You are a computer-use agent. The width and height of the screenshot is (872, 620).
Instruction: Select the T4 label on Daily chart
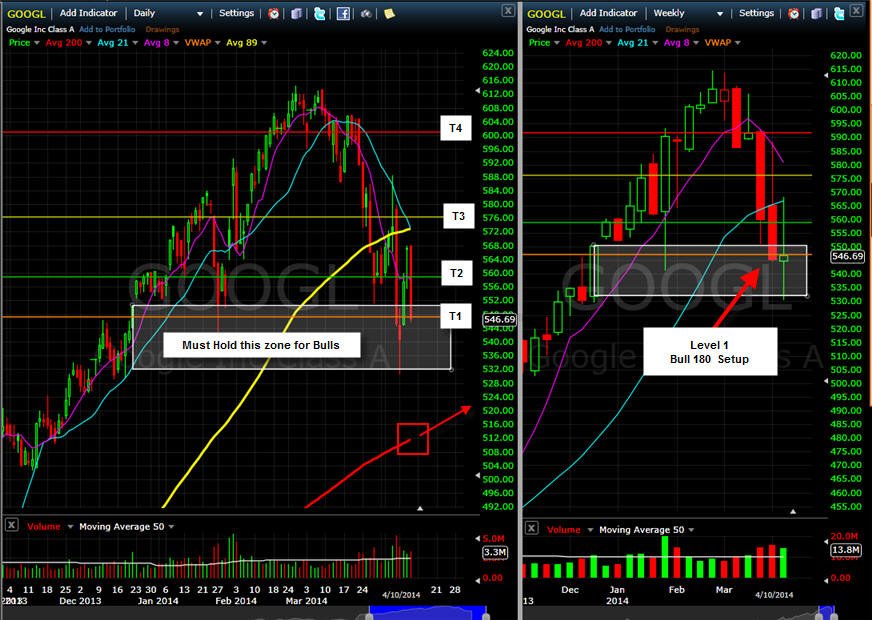coord(456,128)
